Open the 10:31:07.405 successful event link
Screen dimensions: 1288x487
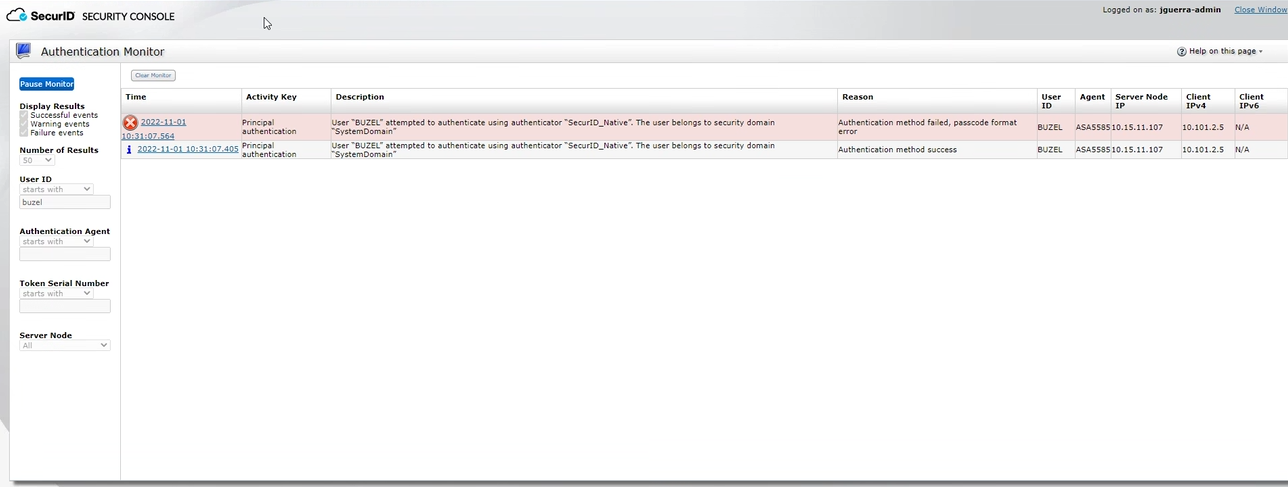point(188,149)
